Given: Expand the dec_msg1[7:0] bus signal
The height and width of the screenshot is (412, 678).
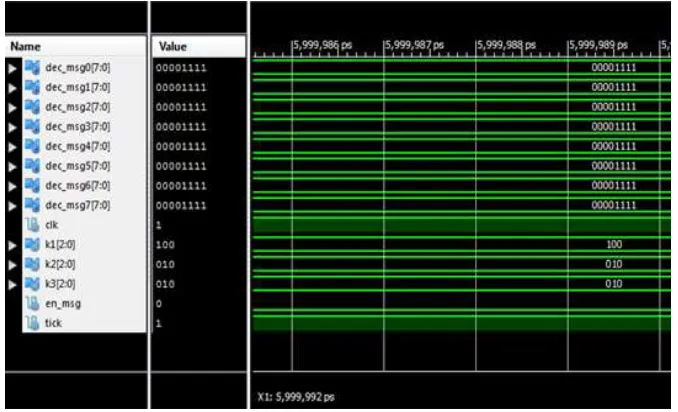Looking at the screenshot, I should 12,88.
